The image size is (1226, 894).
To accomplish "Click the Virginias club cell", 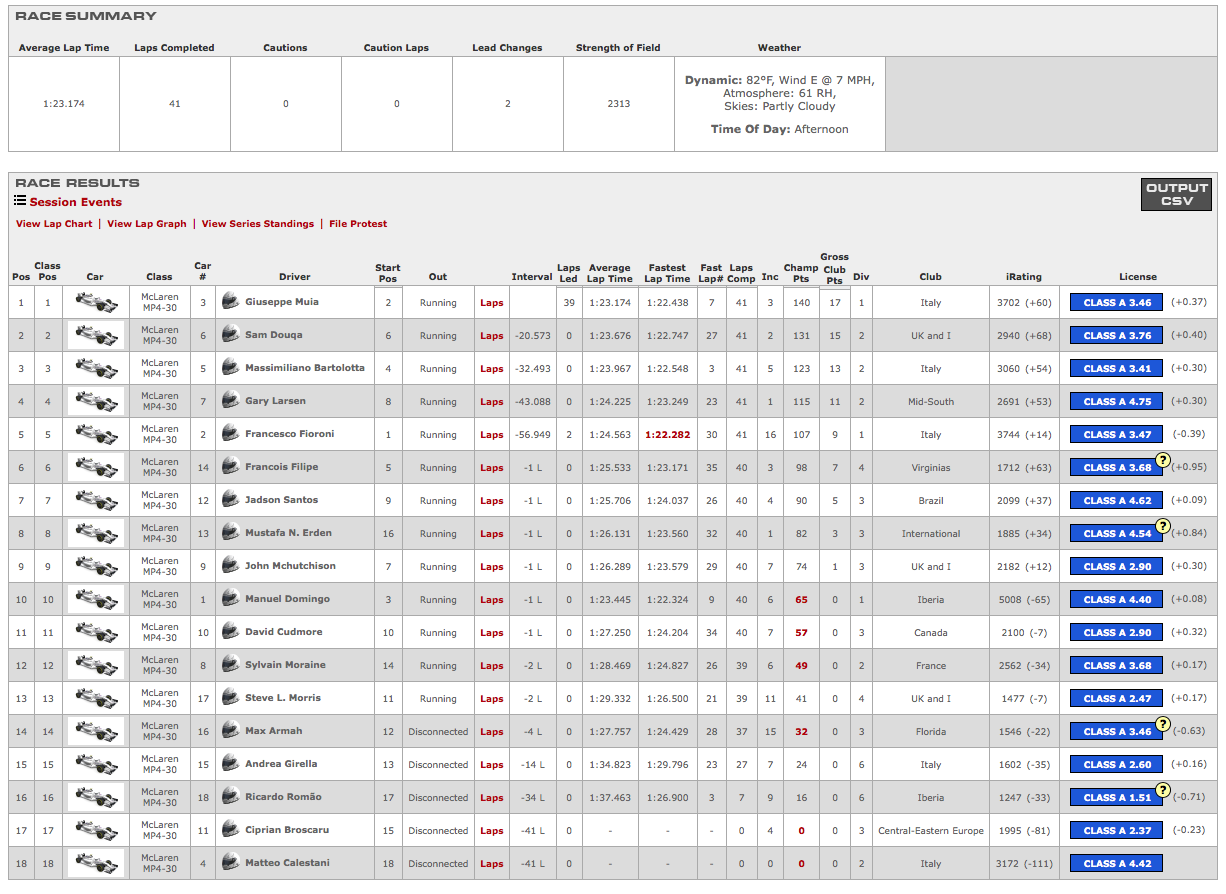I will [x=931, y=467].
